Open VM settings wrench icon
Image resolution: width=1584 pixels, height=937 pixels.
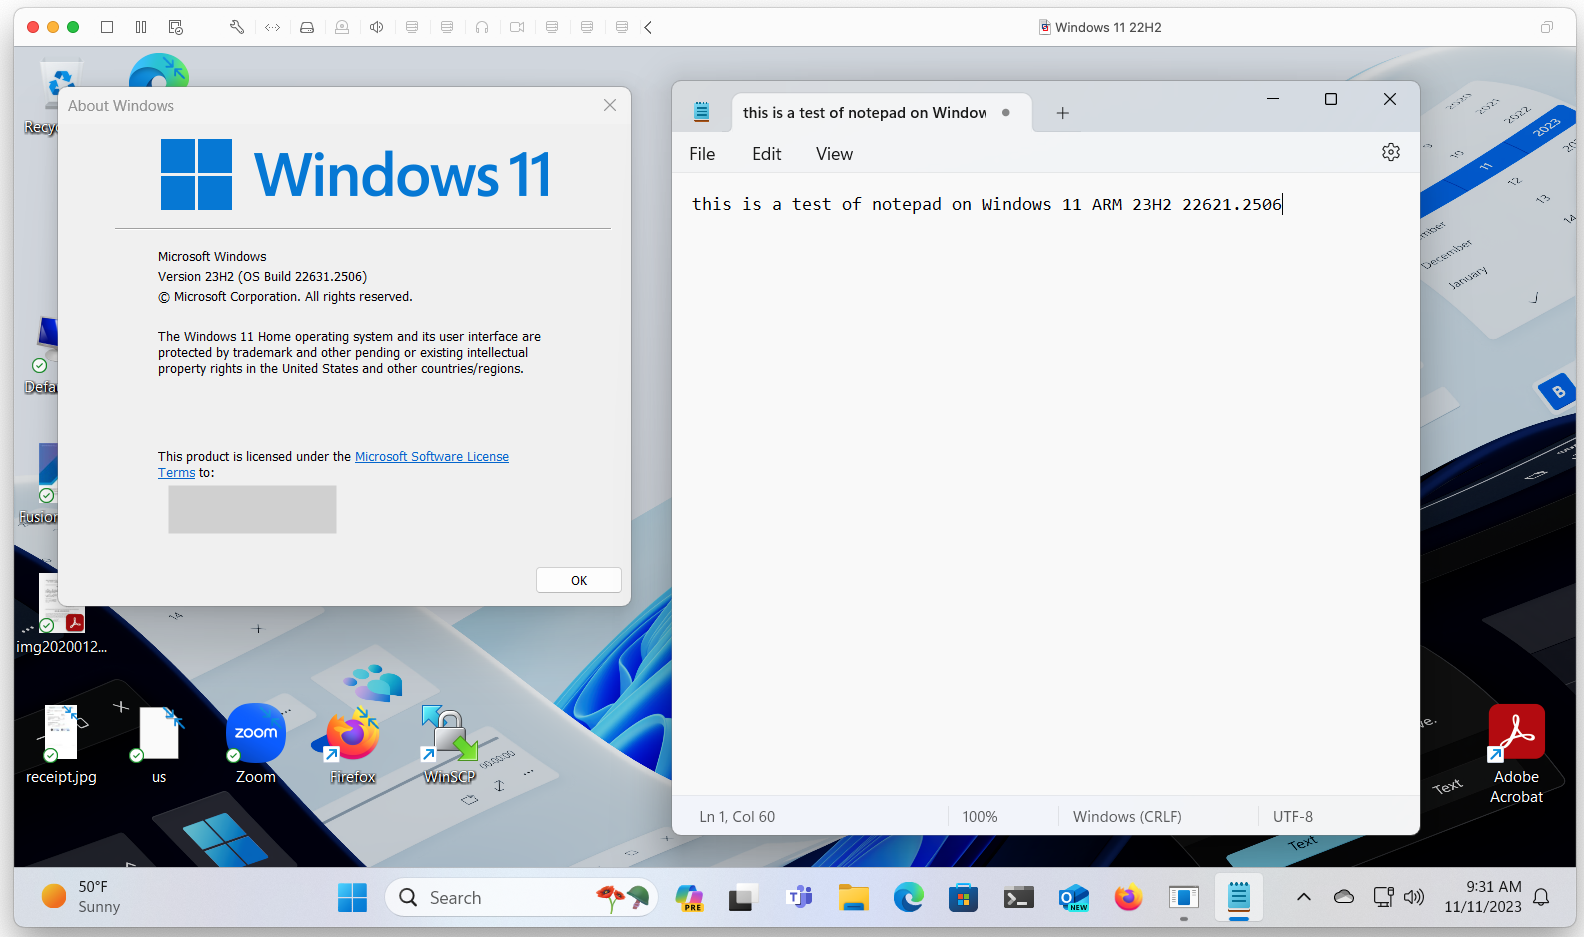coord(237,27)
